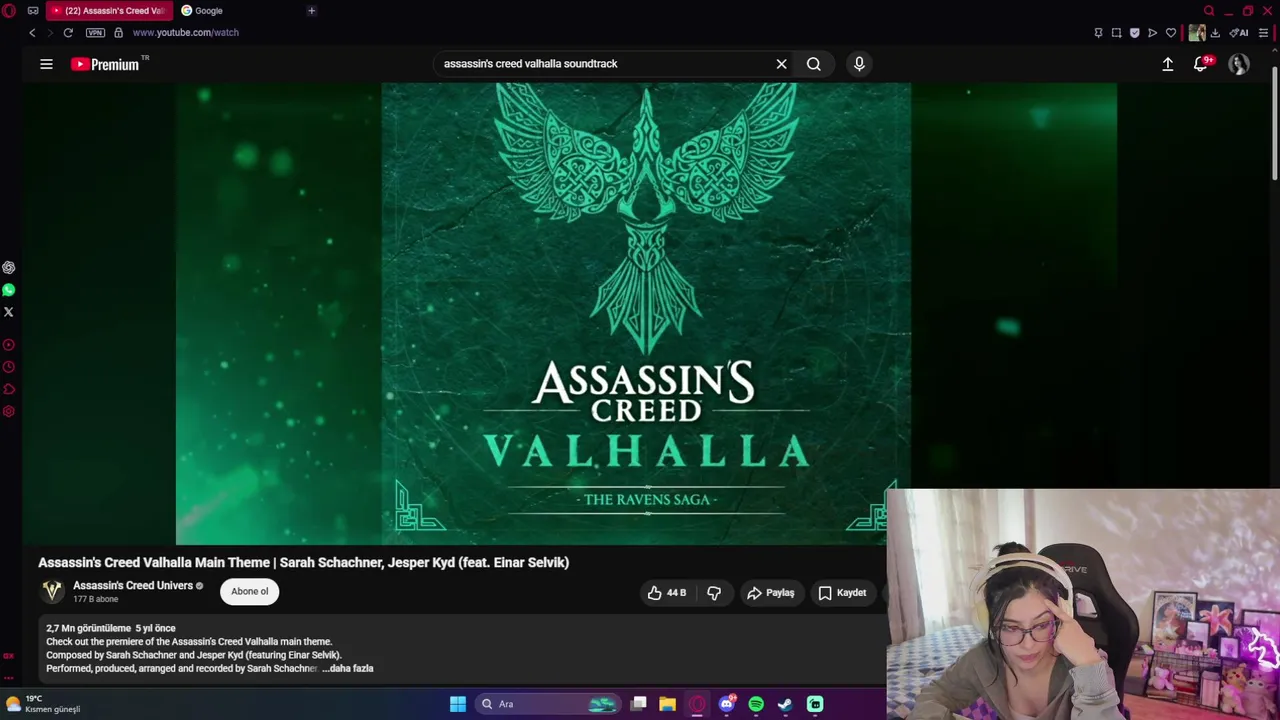Image resolution: width=1280 pixels, height=720 pixels.
Task: Open X (Twitter) in Opera sidebar
Action: point(9,312)
